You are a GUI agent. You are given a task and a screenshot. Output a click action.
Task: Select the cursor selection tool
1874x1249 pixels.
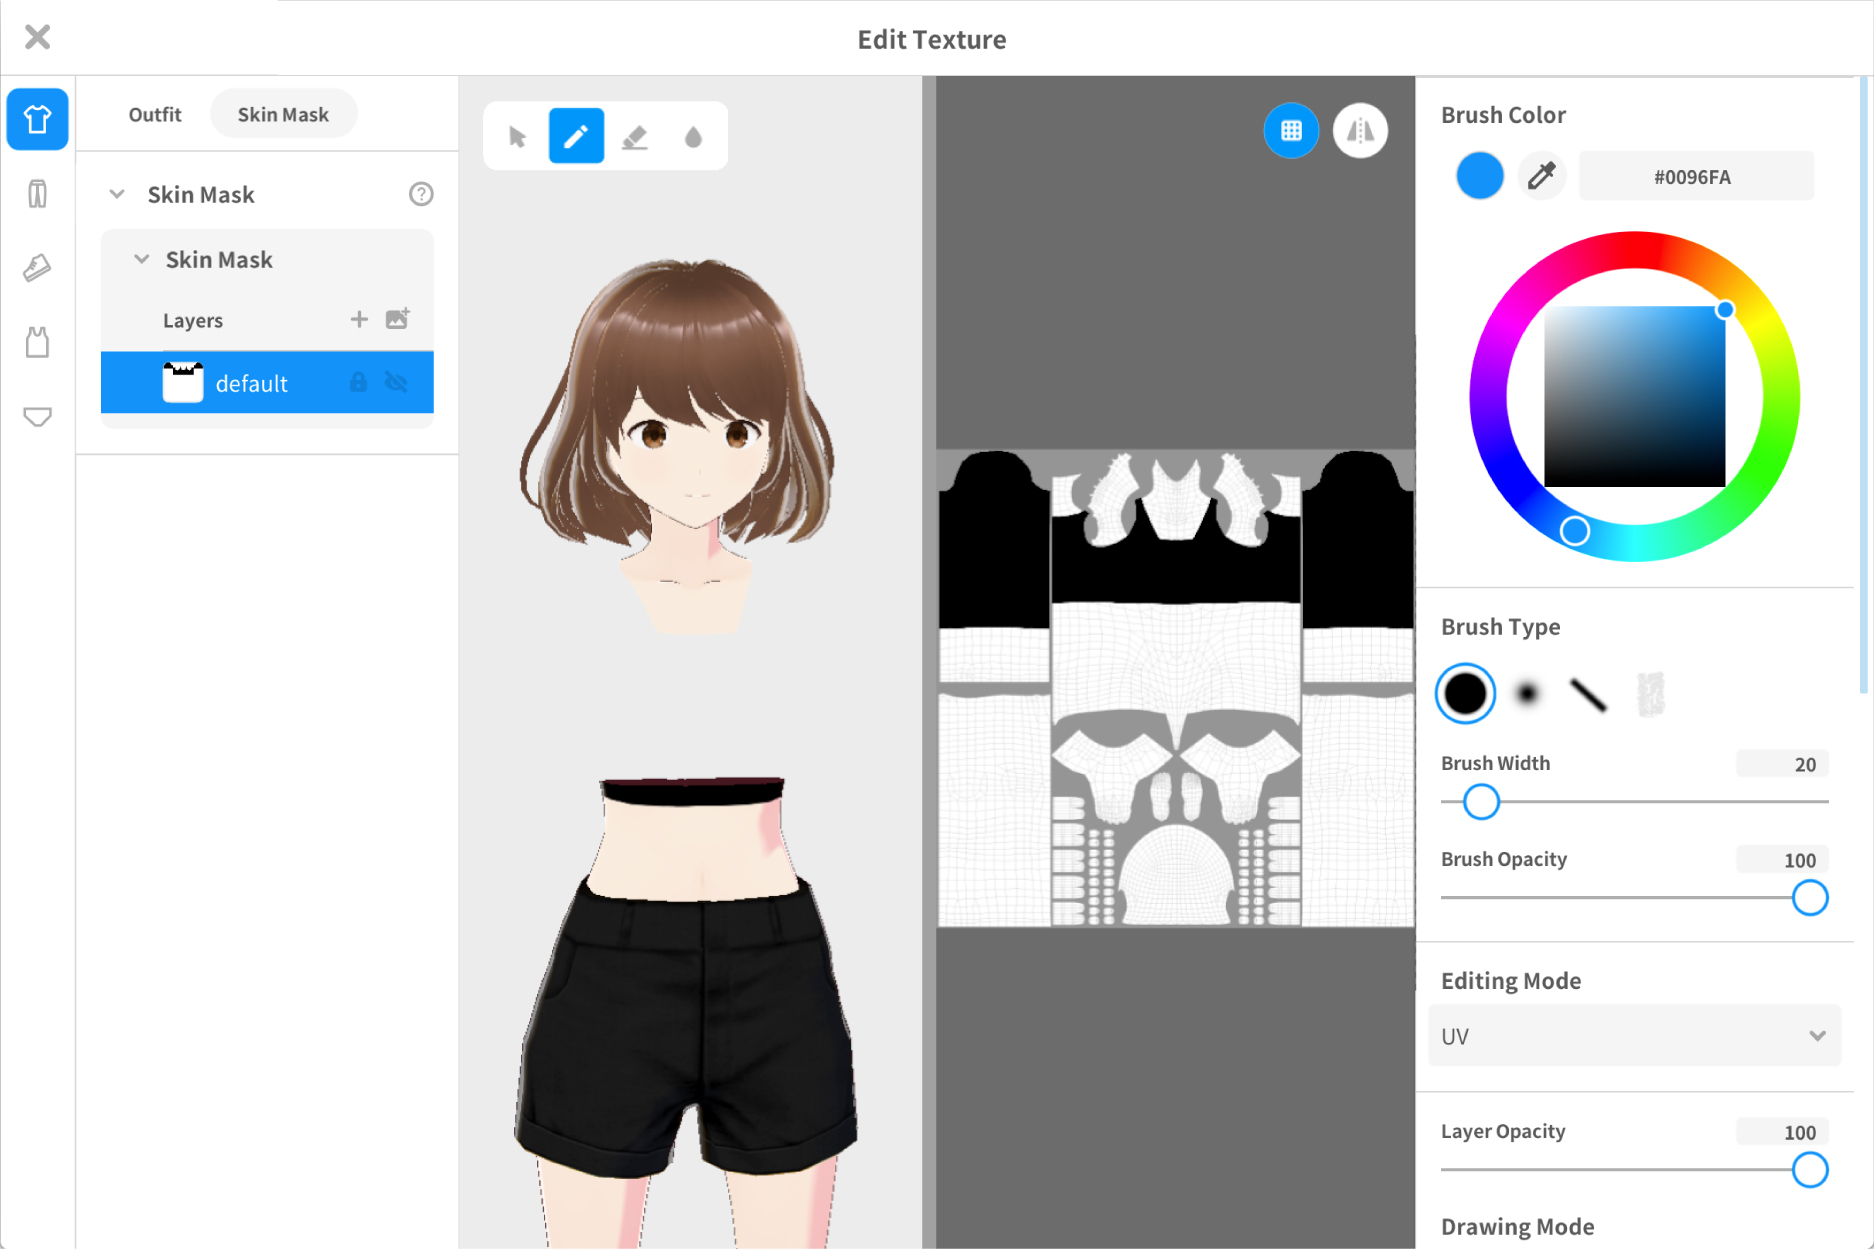tap(517, 136)
